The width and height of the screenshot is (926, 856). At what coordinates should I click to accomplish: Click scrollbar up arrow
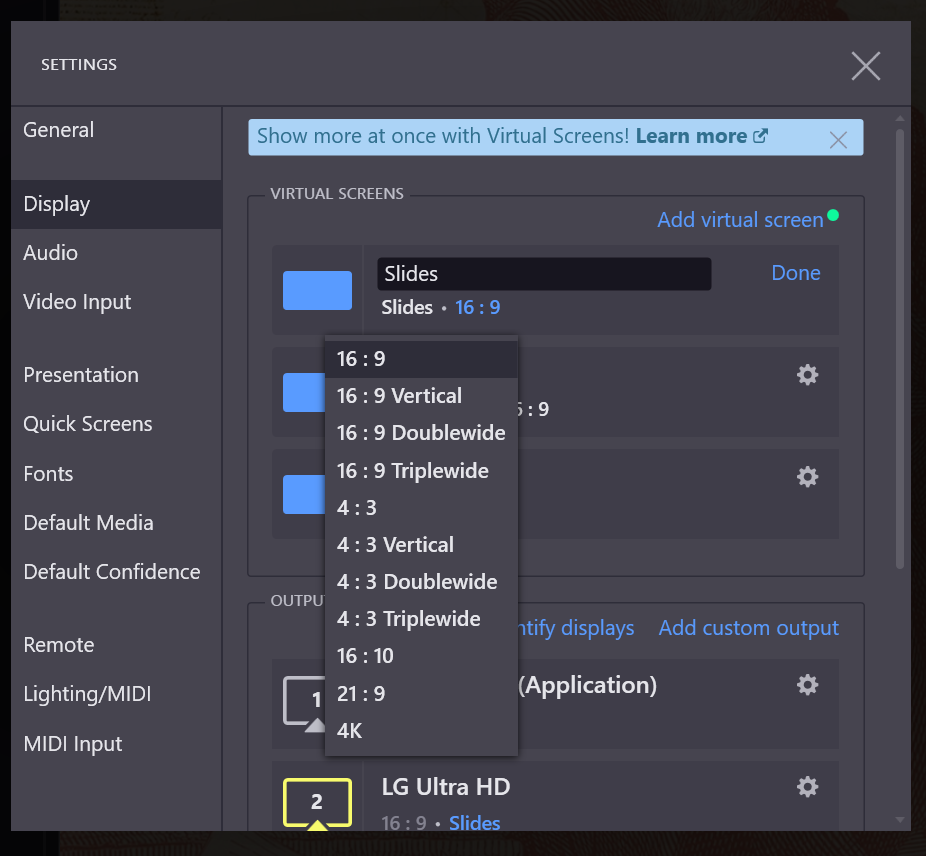pyautogui.click(x=900, y=119)
